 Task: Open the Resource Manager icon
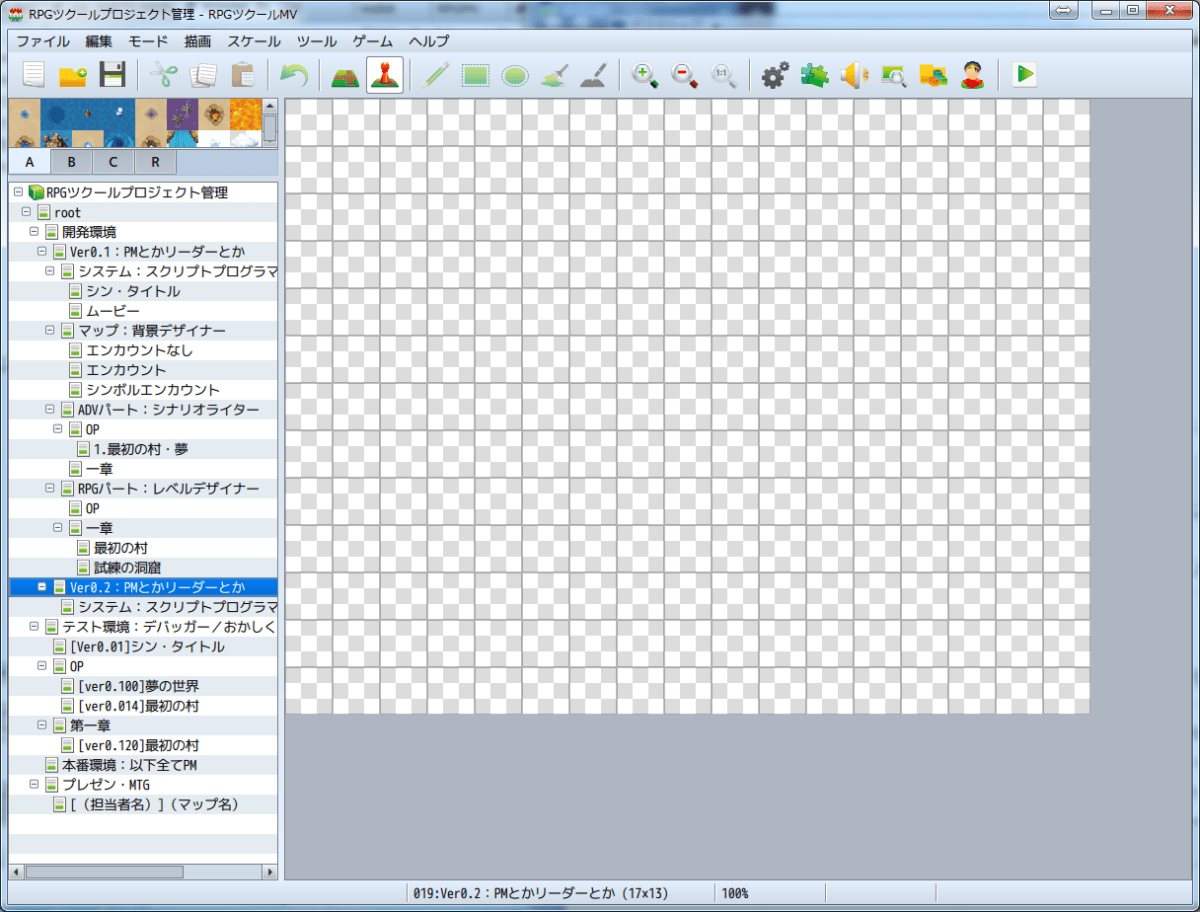coord(933,75)
